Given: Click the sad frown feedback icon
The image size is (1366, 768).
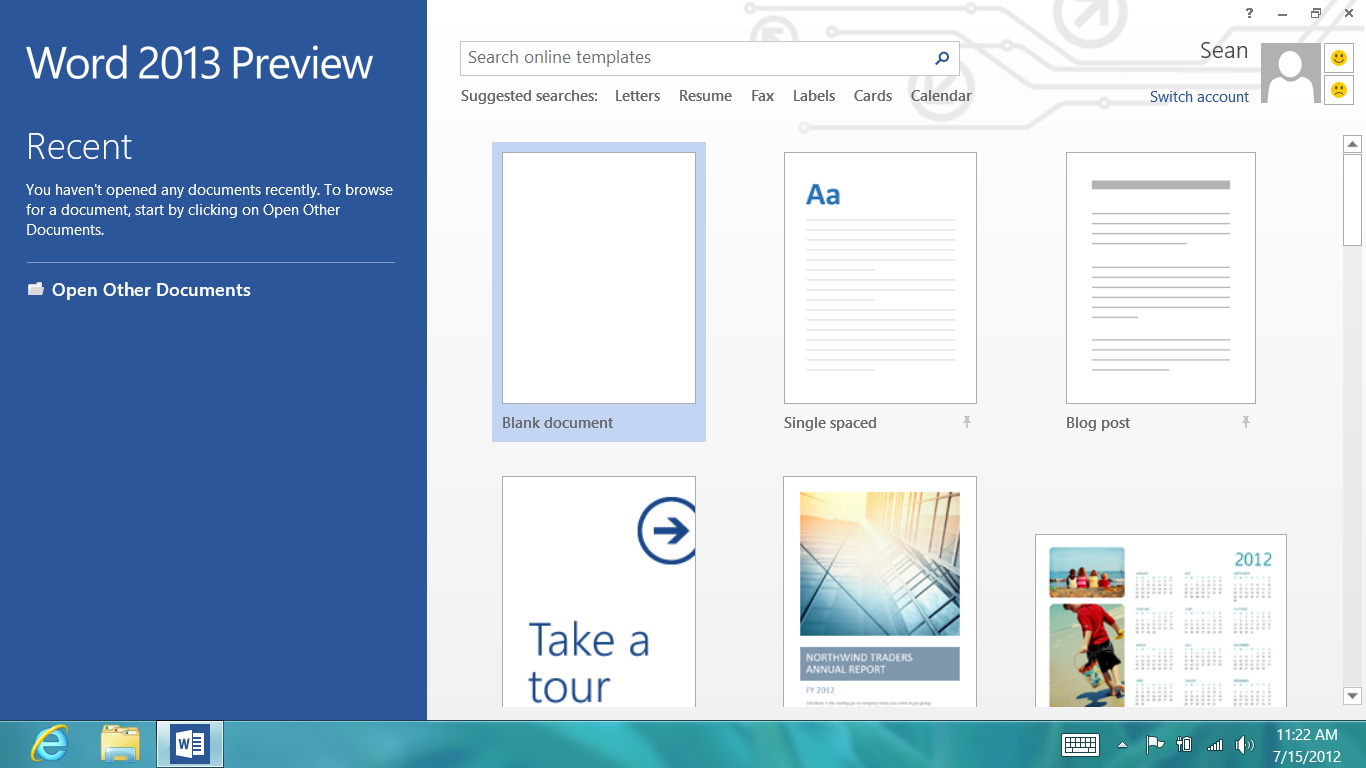Looking at the screenshot, I should (x=1339, y=90).
